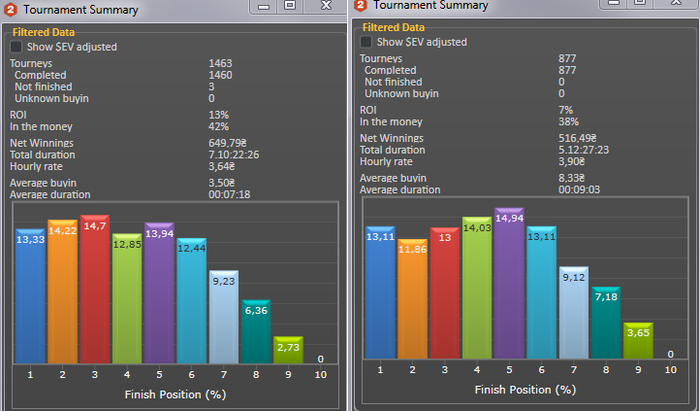Click red bar 13 in right chart
Image resolution: width=700 pixels, height=411 pixels.
pos(445,293)
